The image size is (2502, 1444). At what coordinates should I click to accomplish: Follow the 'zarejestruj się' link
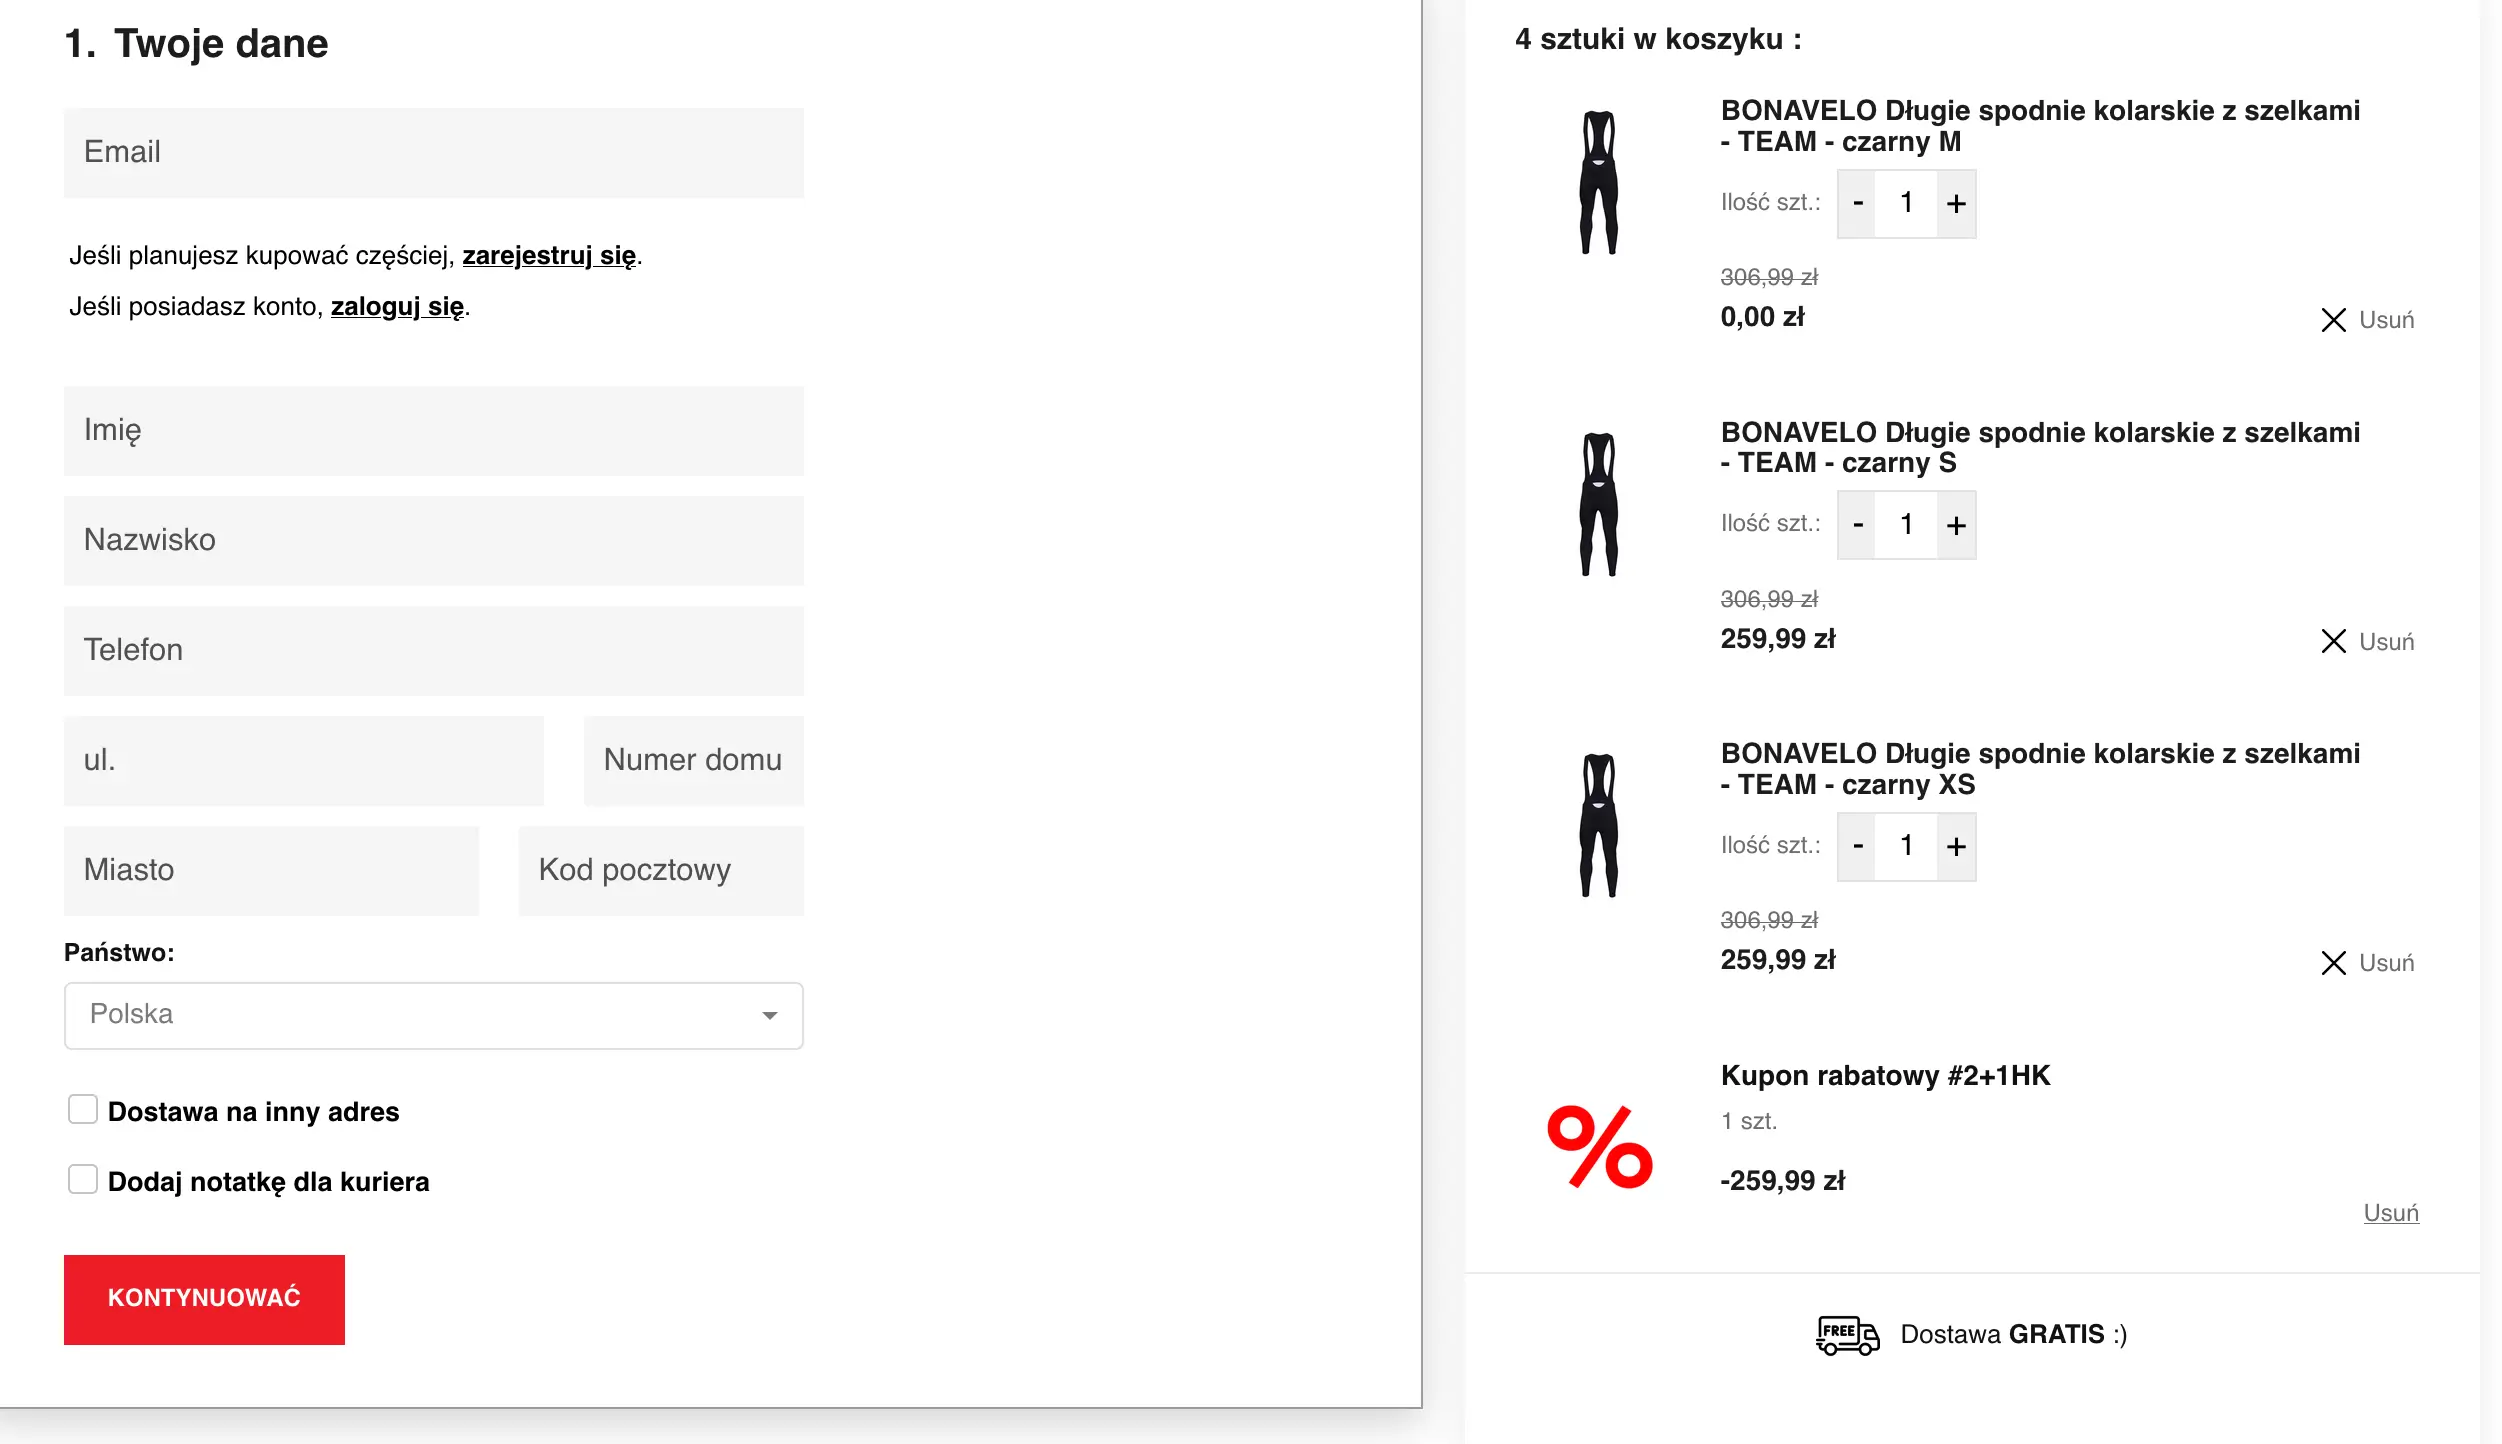(x=549, y=256)
